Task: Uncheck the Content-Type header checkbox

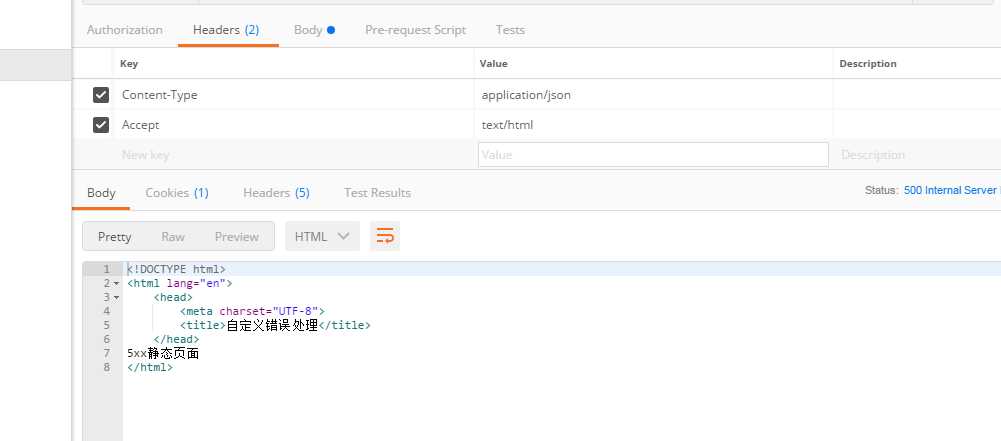Action: pos(101,95)
